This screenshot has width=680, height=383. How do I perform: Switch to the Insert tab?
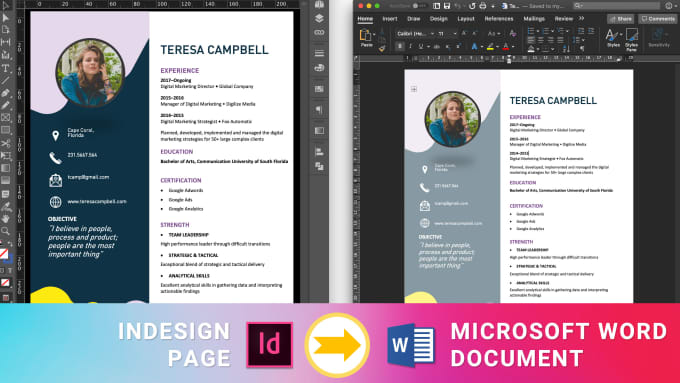tap(389, 19)
